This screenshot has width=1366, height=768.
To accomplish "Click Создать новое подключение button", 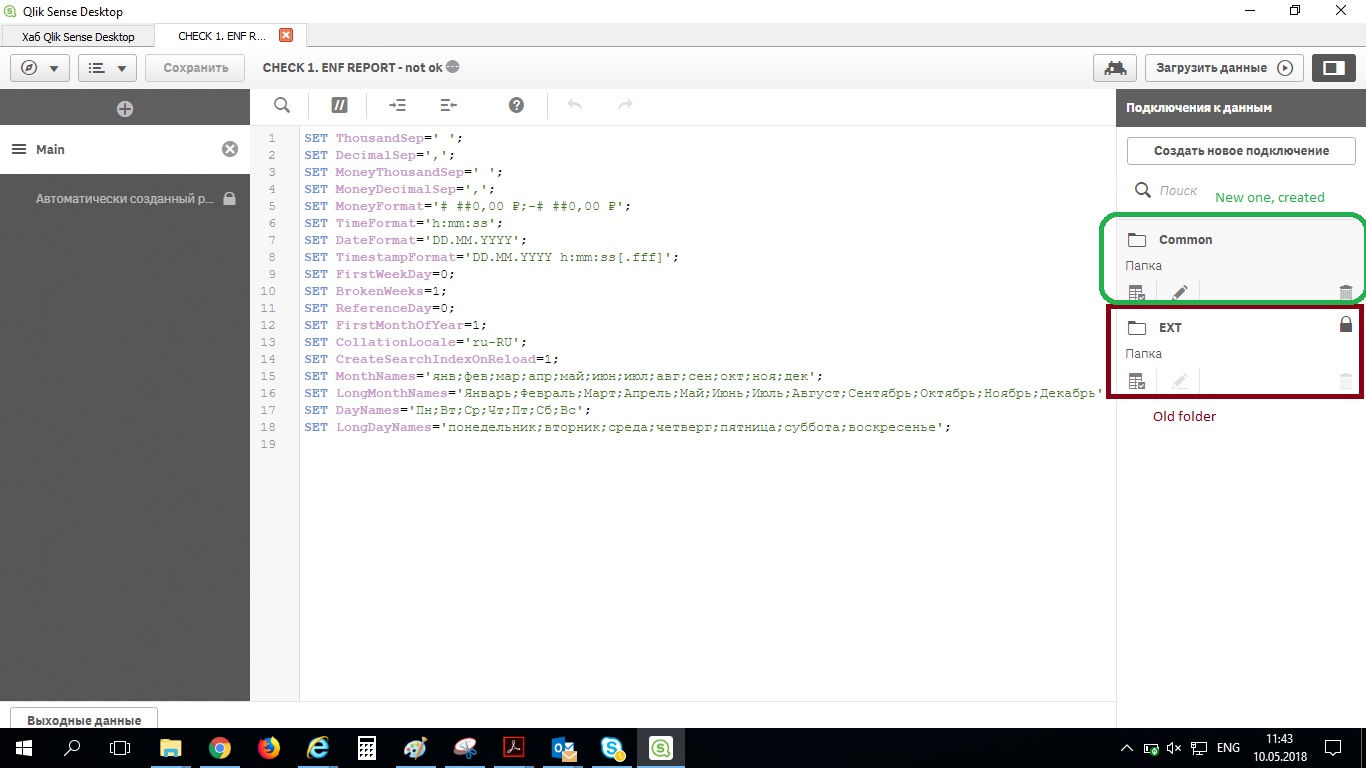I will (x=1241, y=151).
